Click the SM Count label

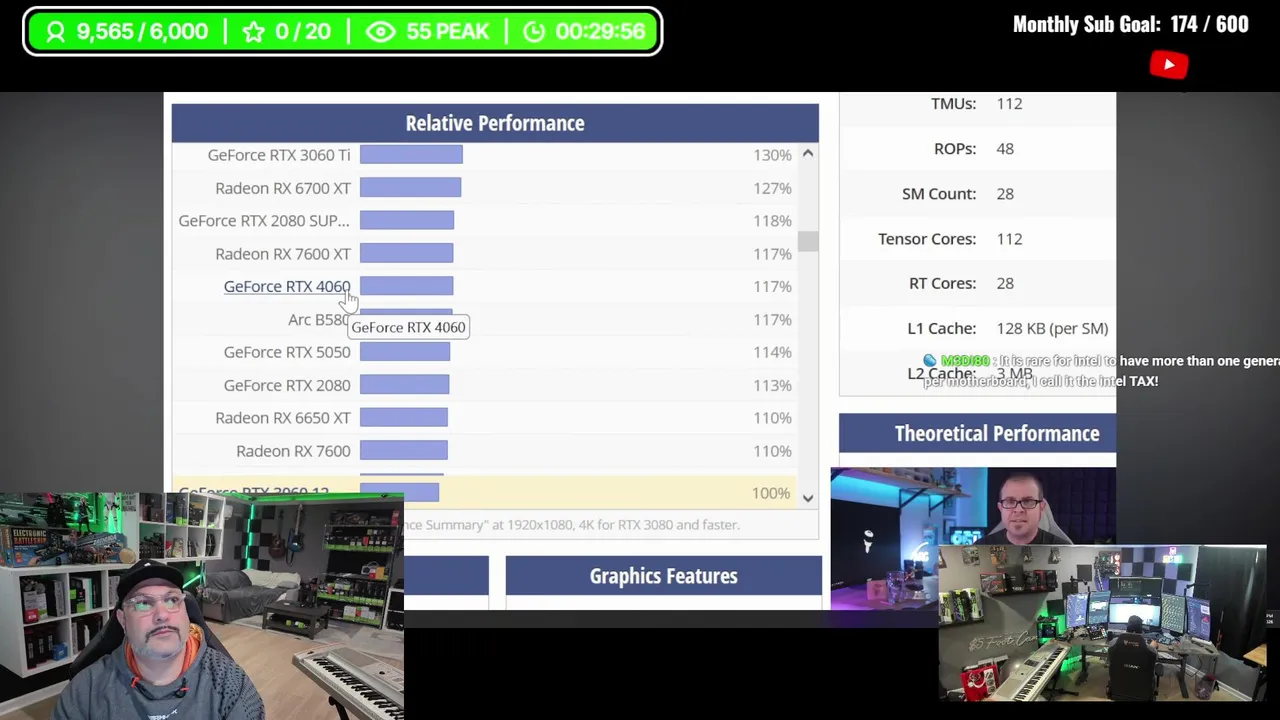click(938, 194)
